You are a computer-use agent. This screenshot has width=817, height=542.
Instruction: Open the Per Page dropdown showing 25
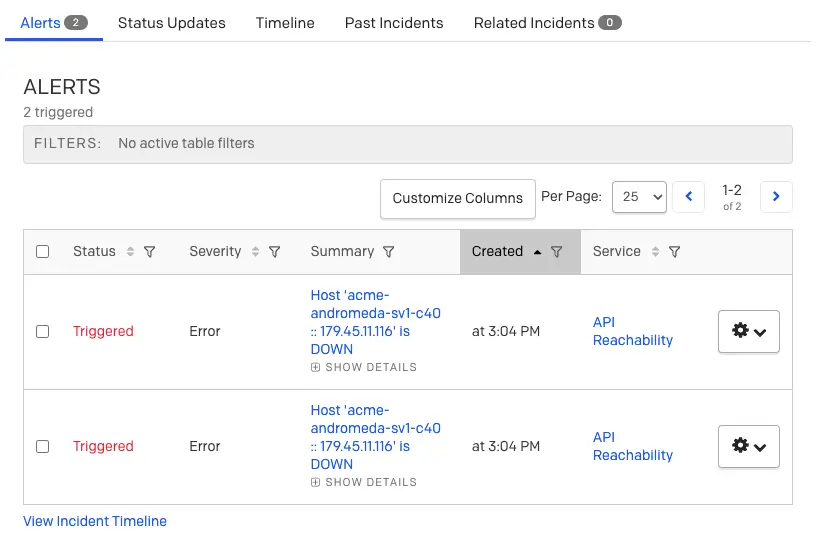point(639,197)
